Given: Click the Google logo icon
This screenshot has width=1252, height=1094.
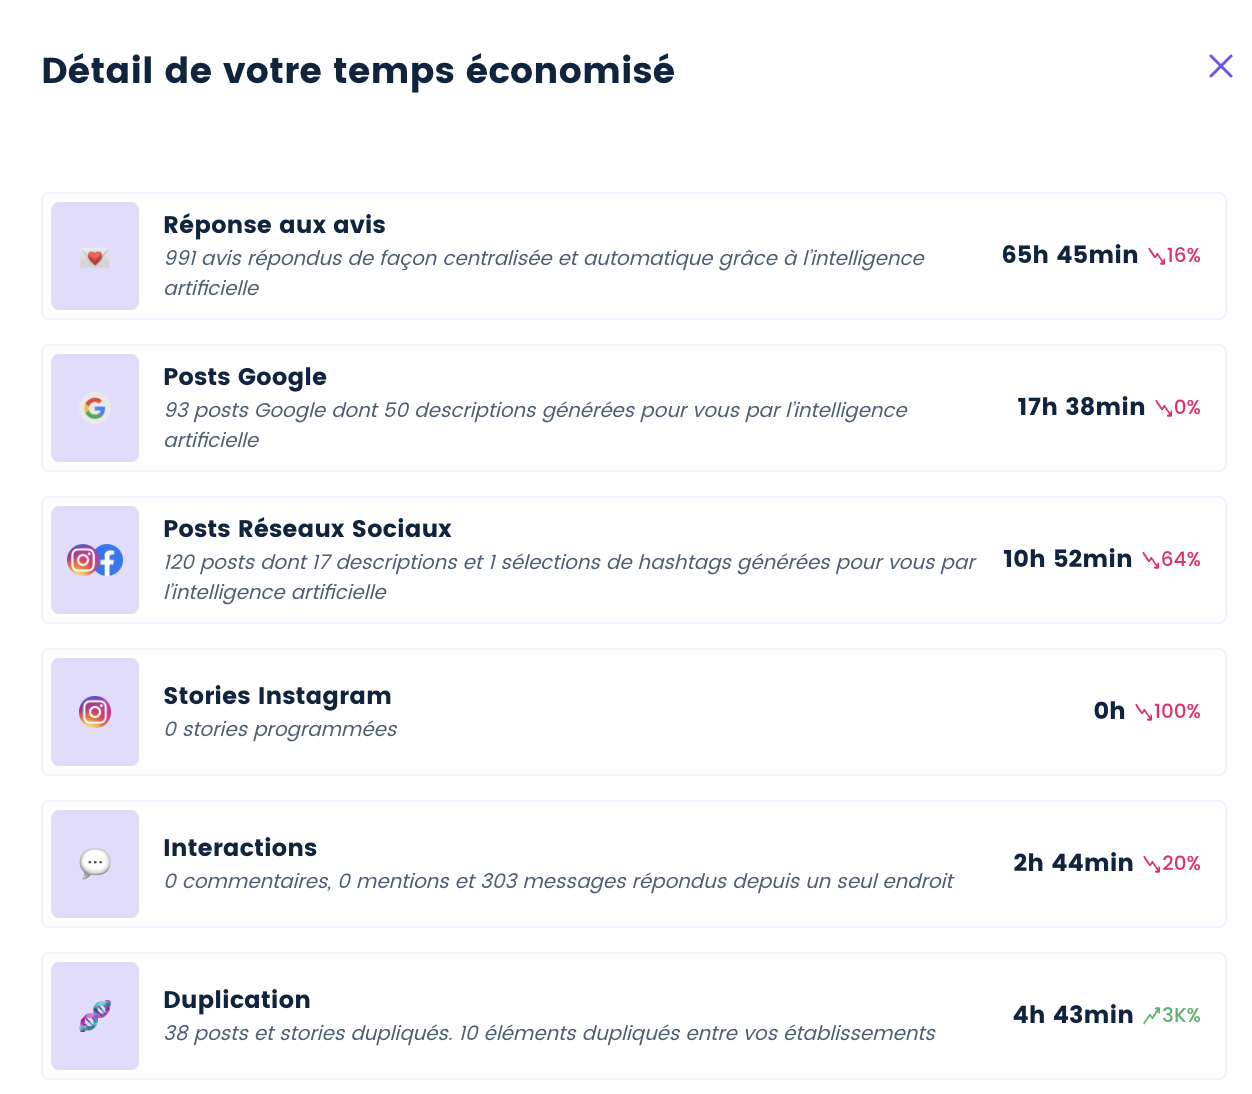Looking at the screenshot, I should tap(95, 408).
